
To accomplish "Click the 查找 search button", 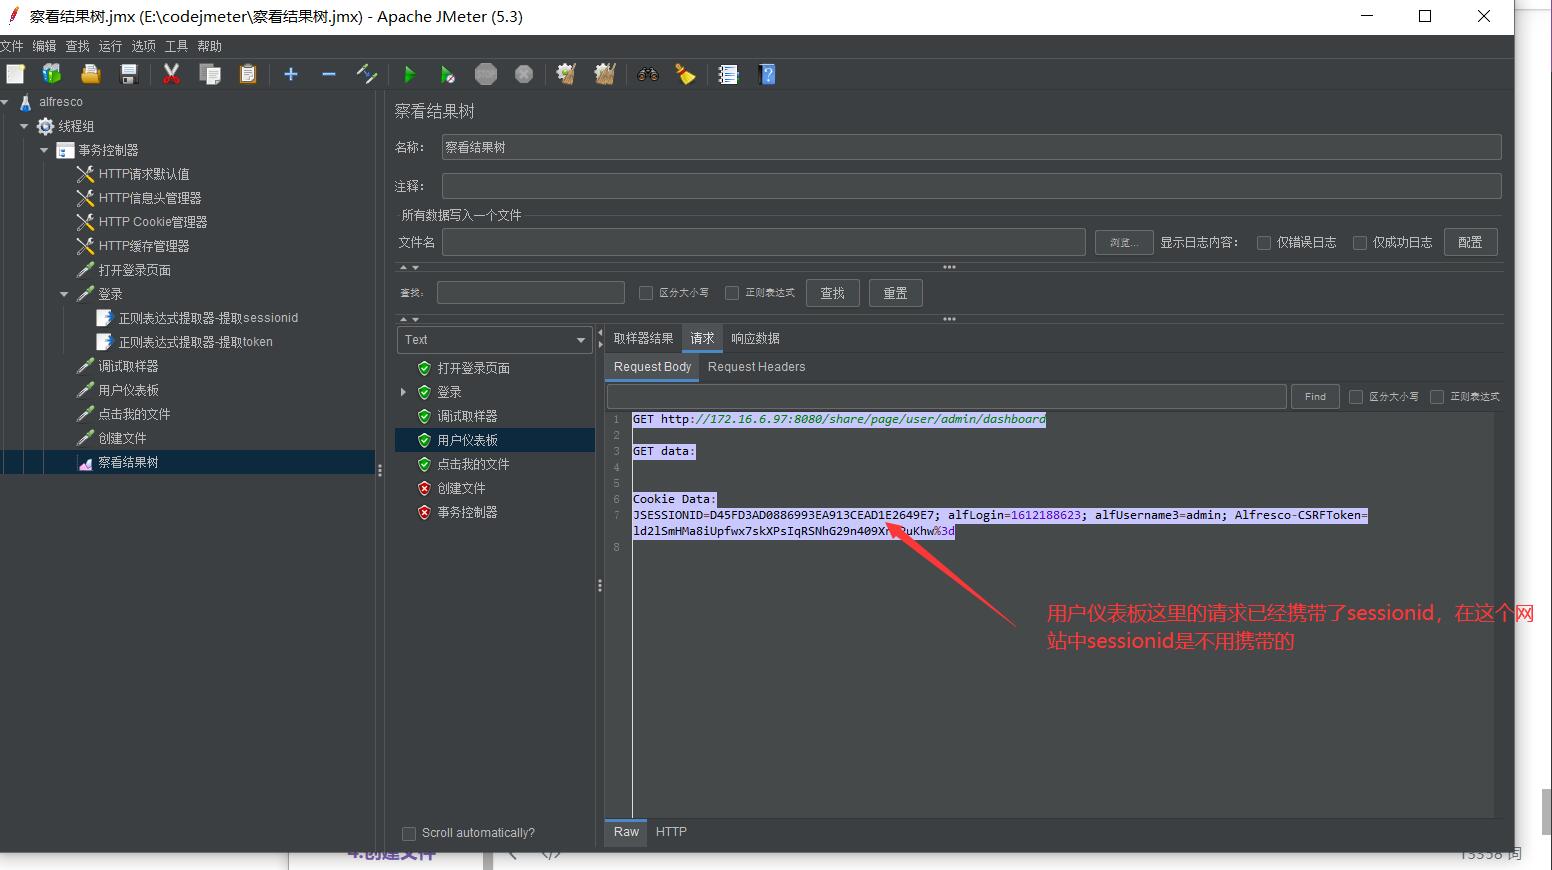I will click(832, 293).
